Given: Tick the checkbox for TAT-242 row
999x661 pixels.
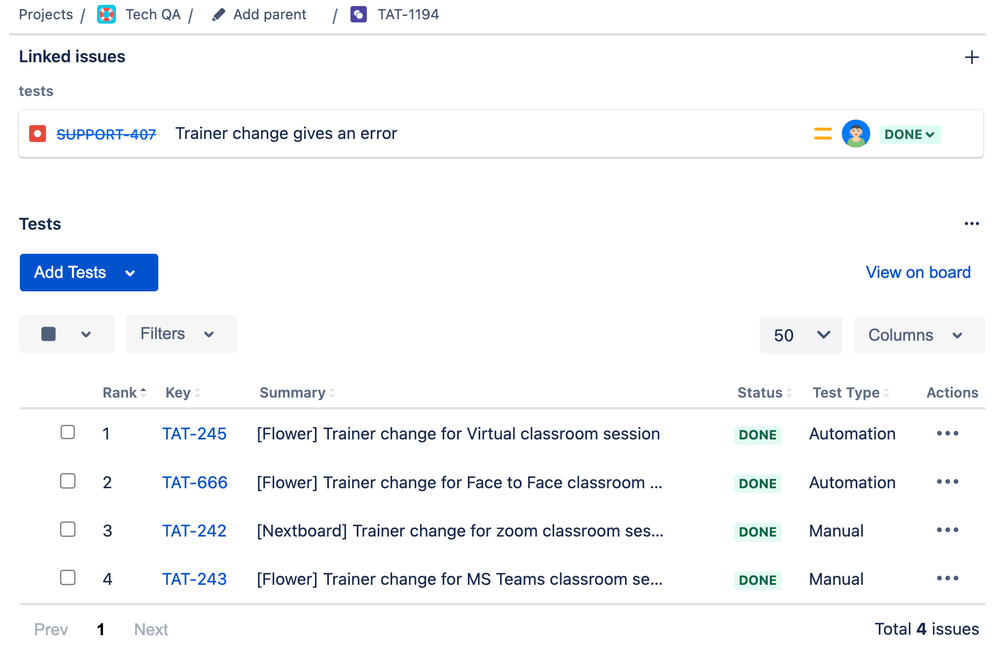Looking at the screenshot, I should pyautogui.click(x=68, y=529).
